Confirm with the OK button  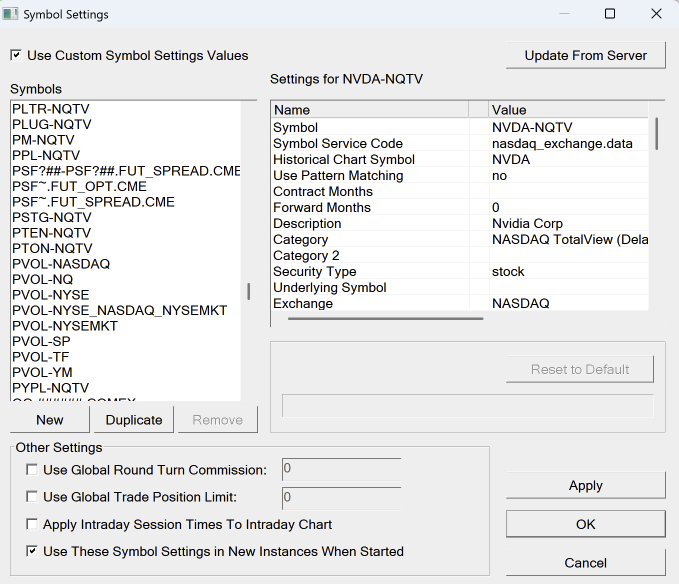(x=585, y=524)
